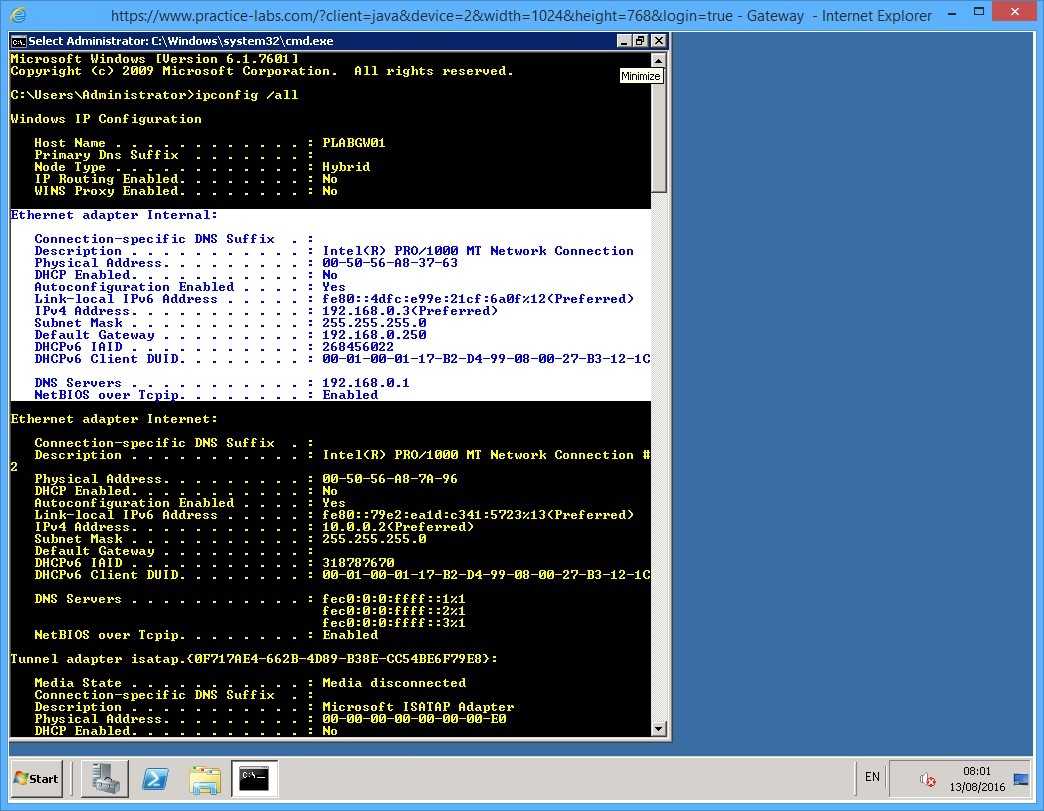This screenshot has height=811, width=1044.
Task: Click the cmd scrollbar down arrow
Action: [659, 731]
